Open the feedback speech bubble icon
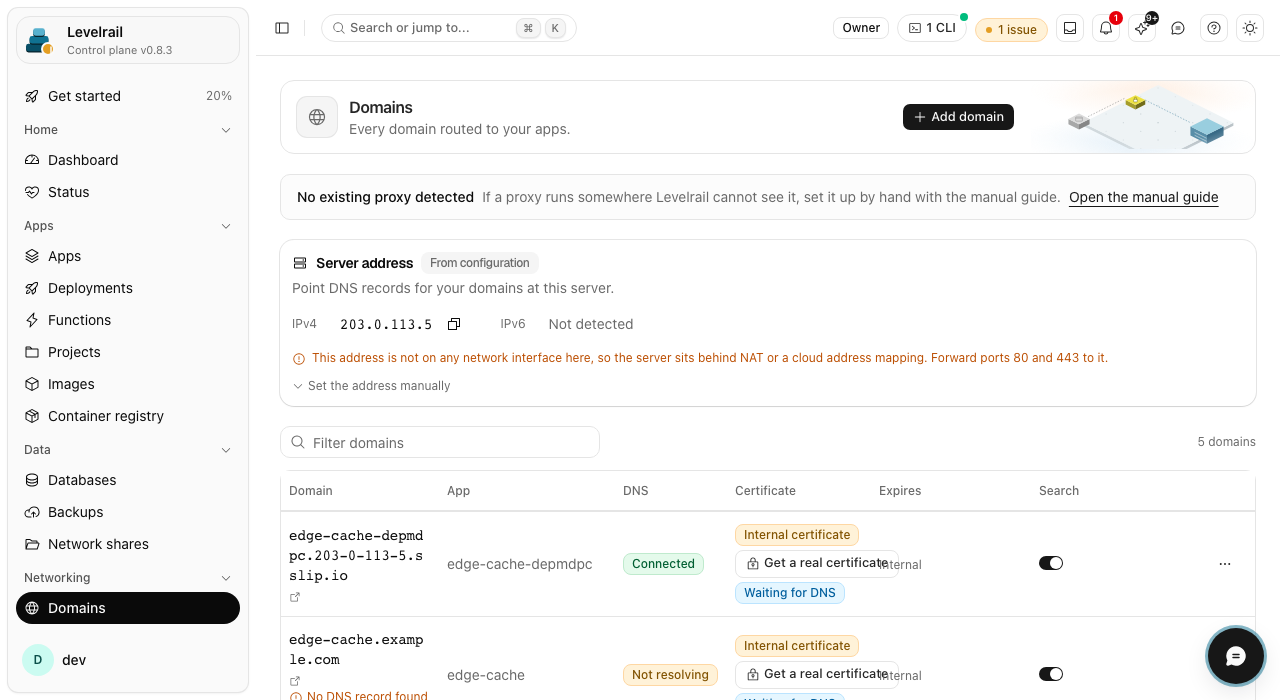 point(1178,28)
